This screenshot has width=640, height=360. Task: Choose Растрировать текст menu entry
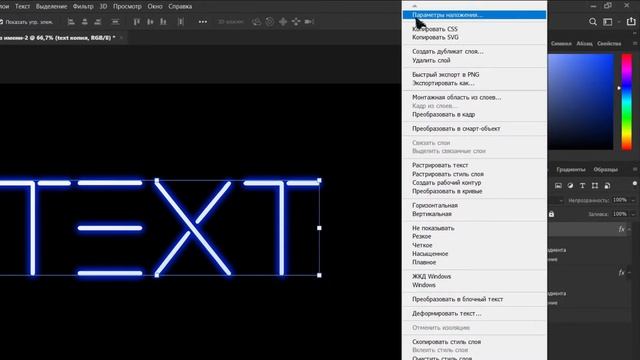point(440,165)
